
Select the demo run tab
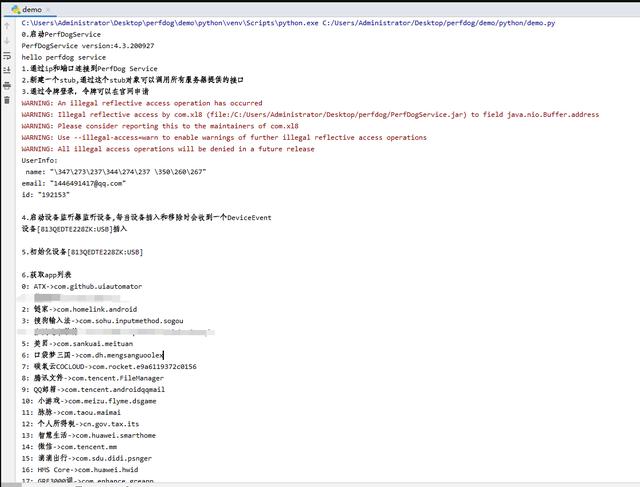click(31, 9)
